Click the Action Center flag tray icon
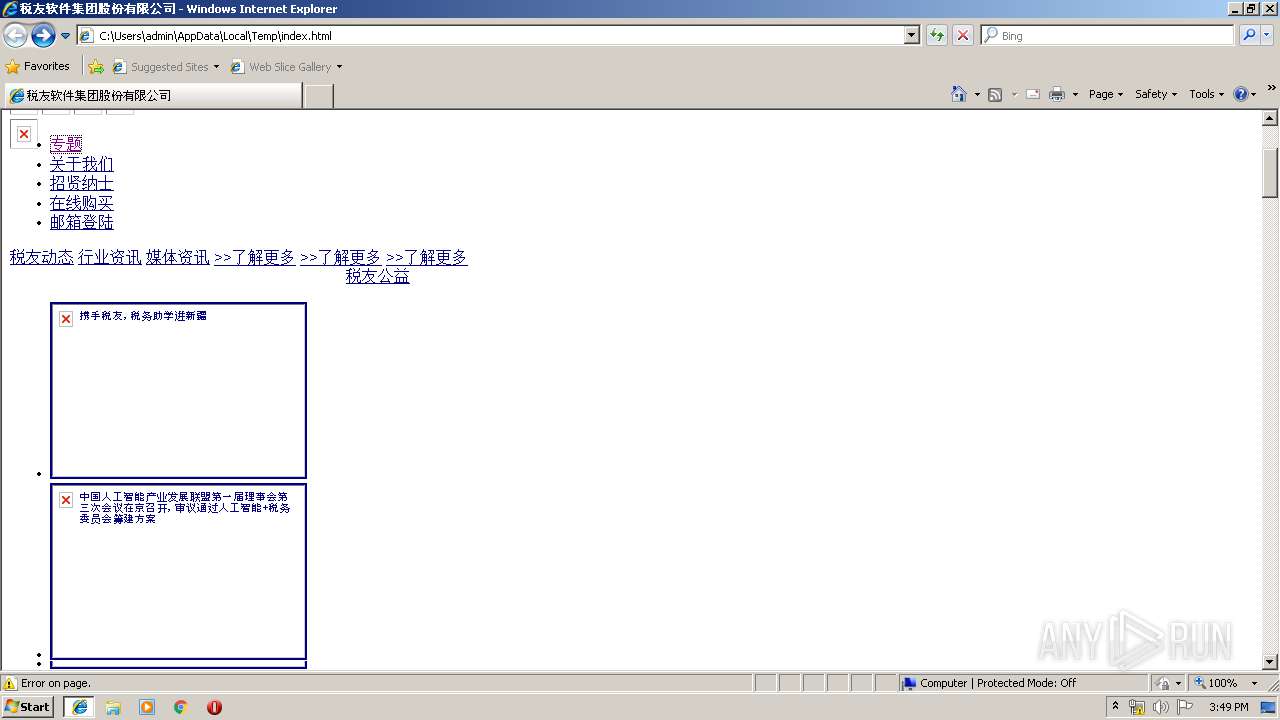1280x720 pixels. coord(1185,707)
